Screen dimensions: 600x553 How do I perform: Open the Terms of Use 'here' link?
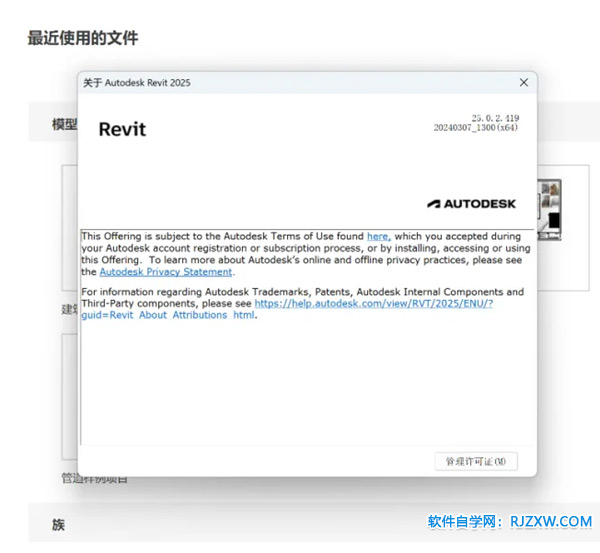pos(378,236)
